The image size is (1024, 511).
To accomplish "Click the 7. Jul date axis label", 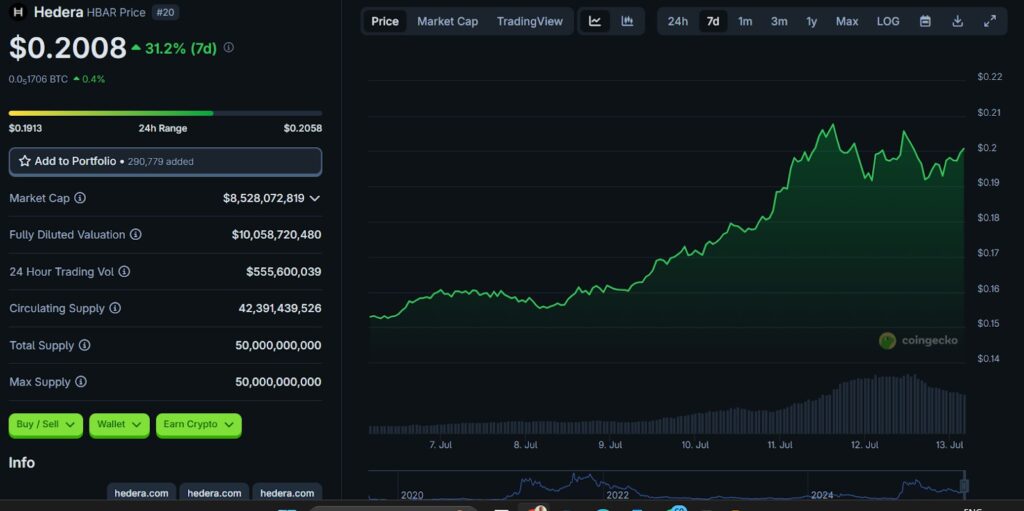I will pos(441,445).
